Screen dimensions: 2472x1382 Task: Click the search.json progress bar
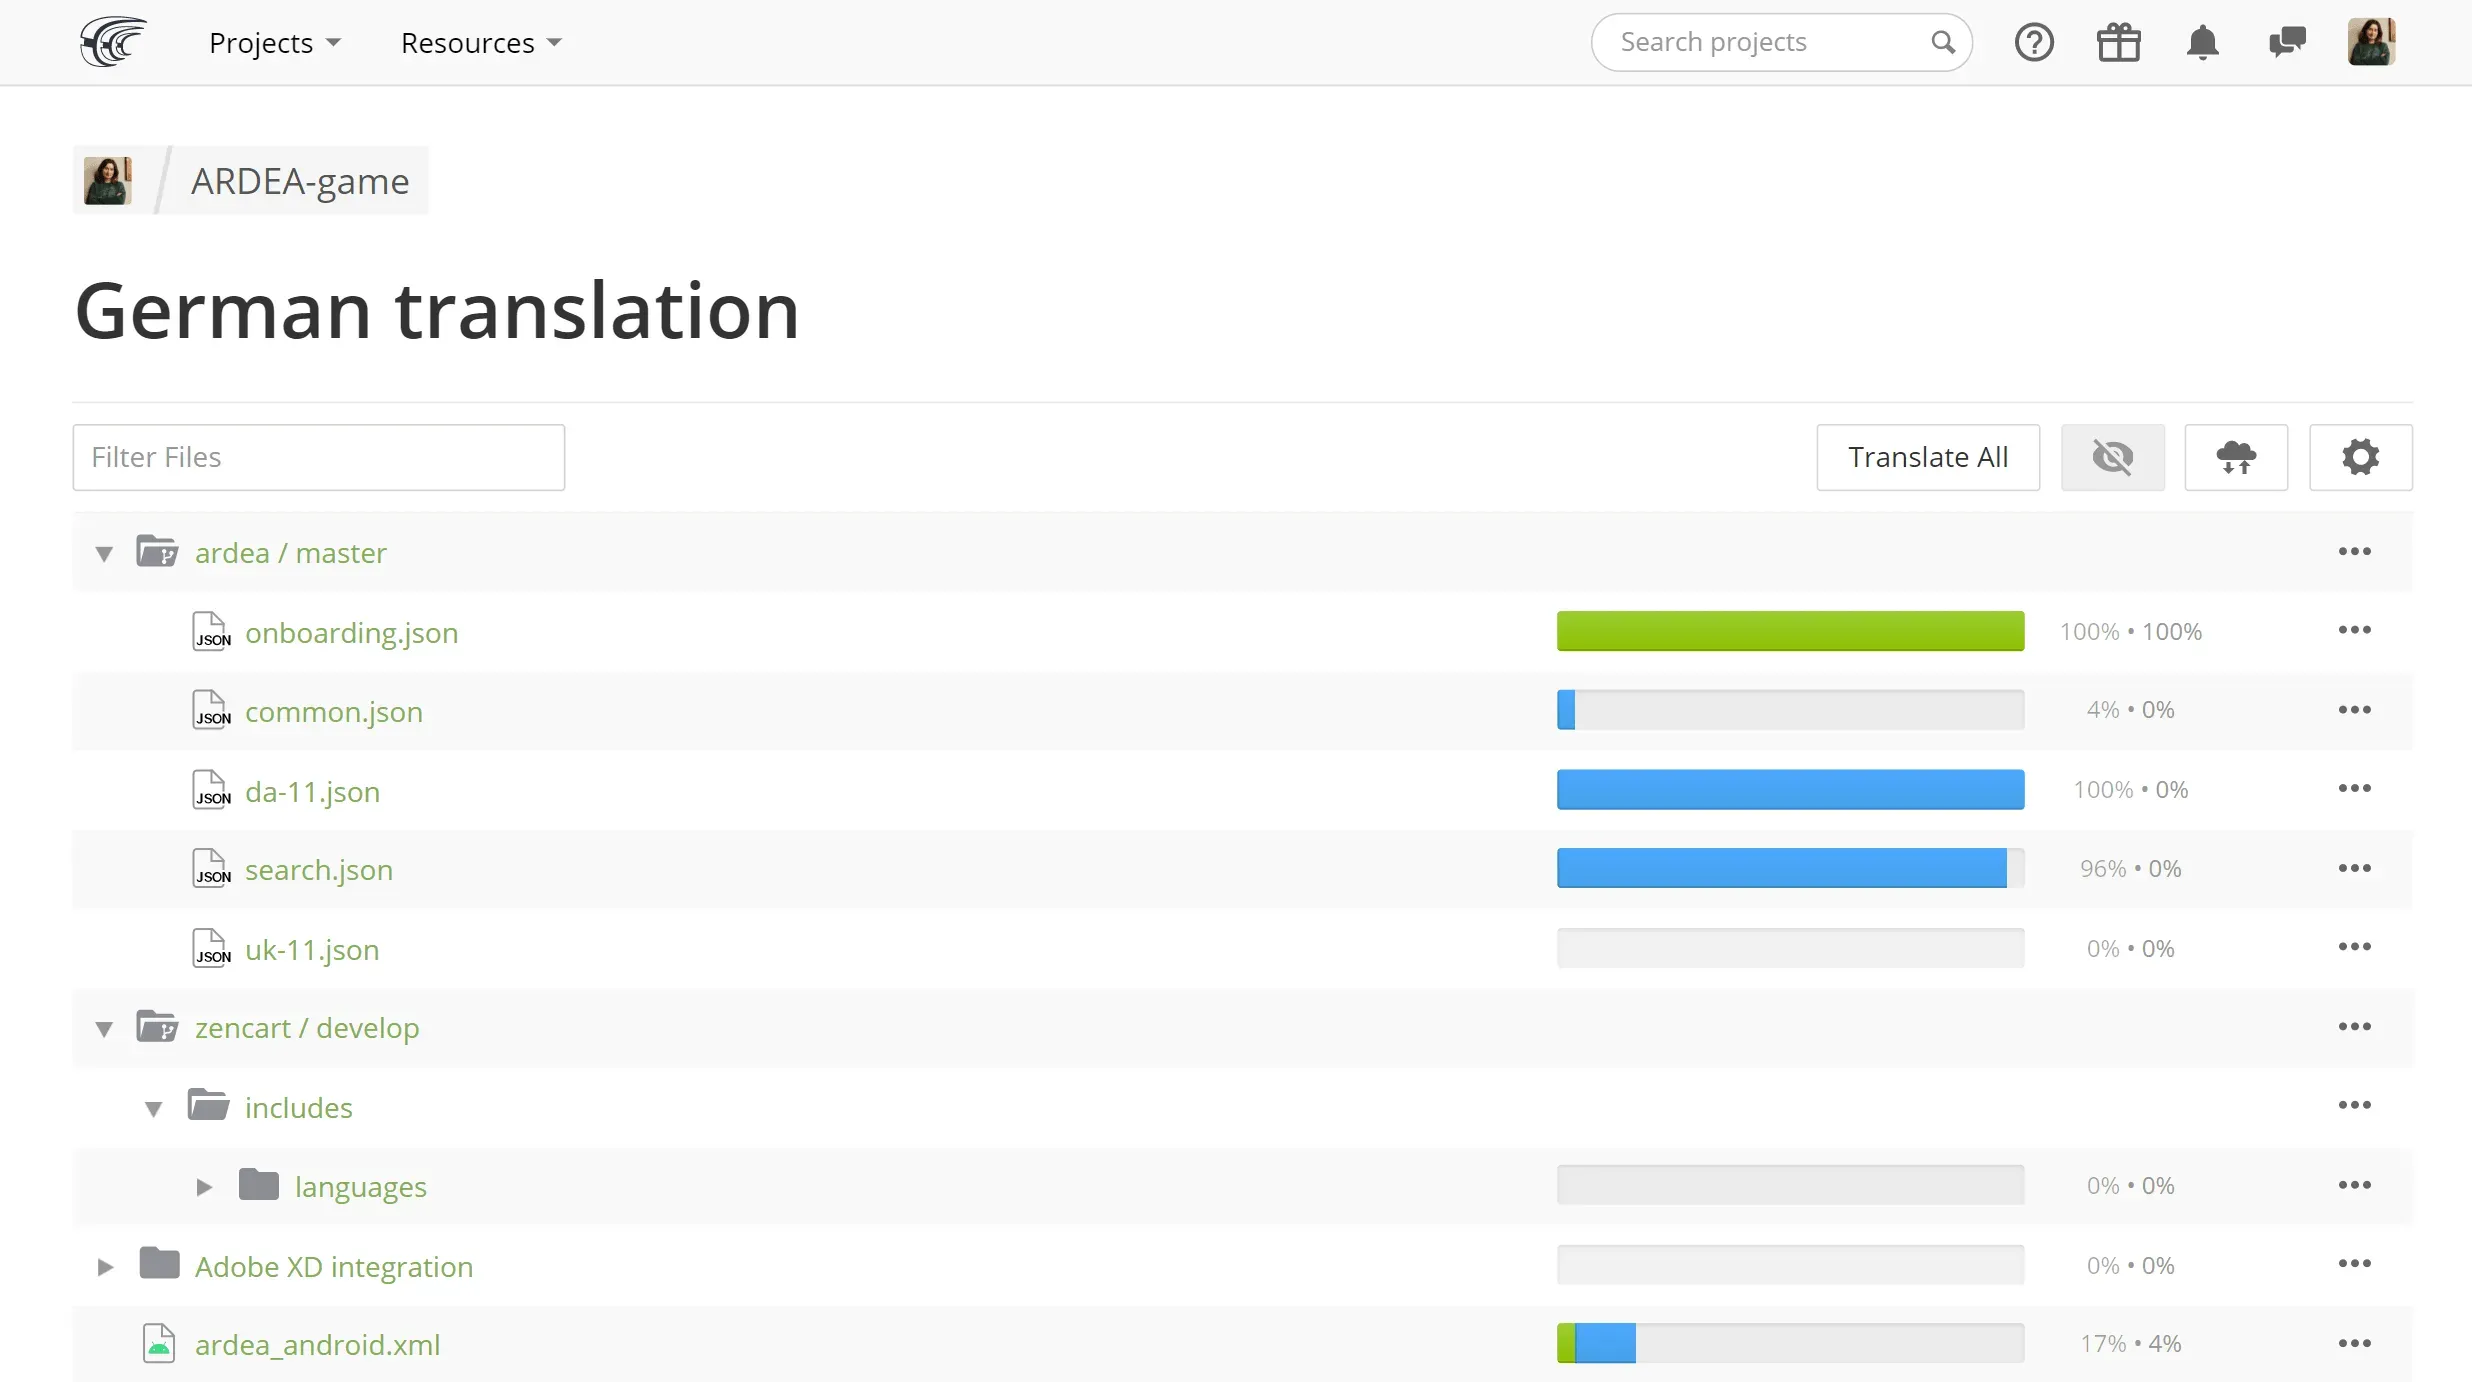(x=1789, y=868)
